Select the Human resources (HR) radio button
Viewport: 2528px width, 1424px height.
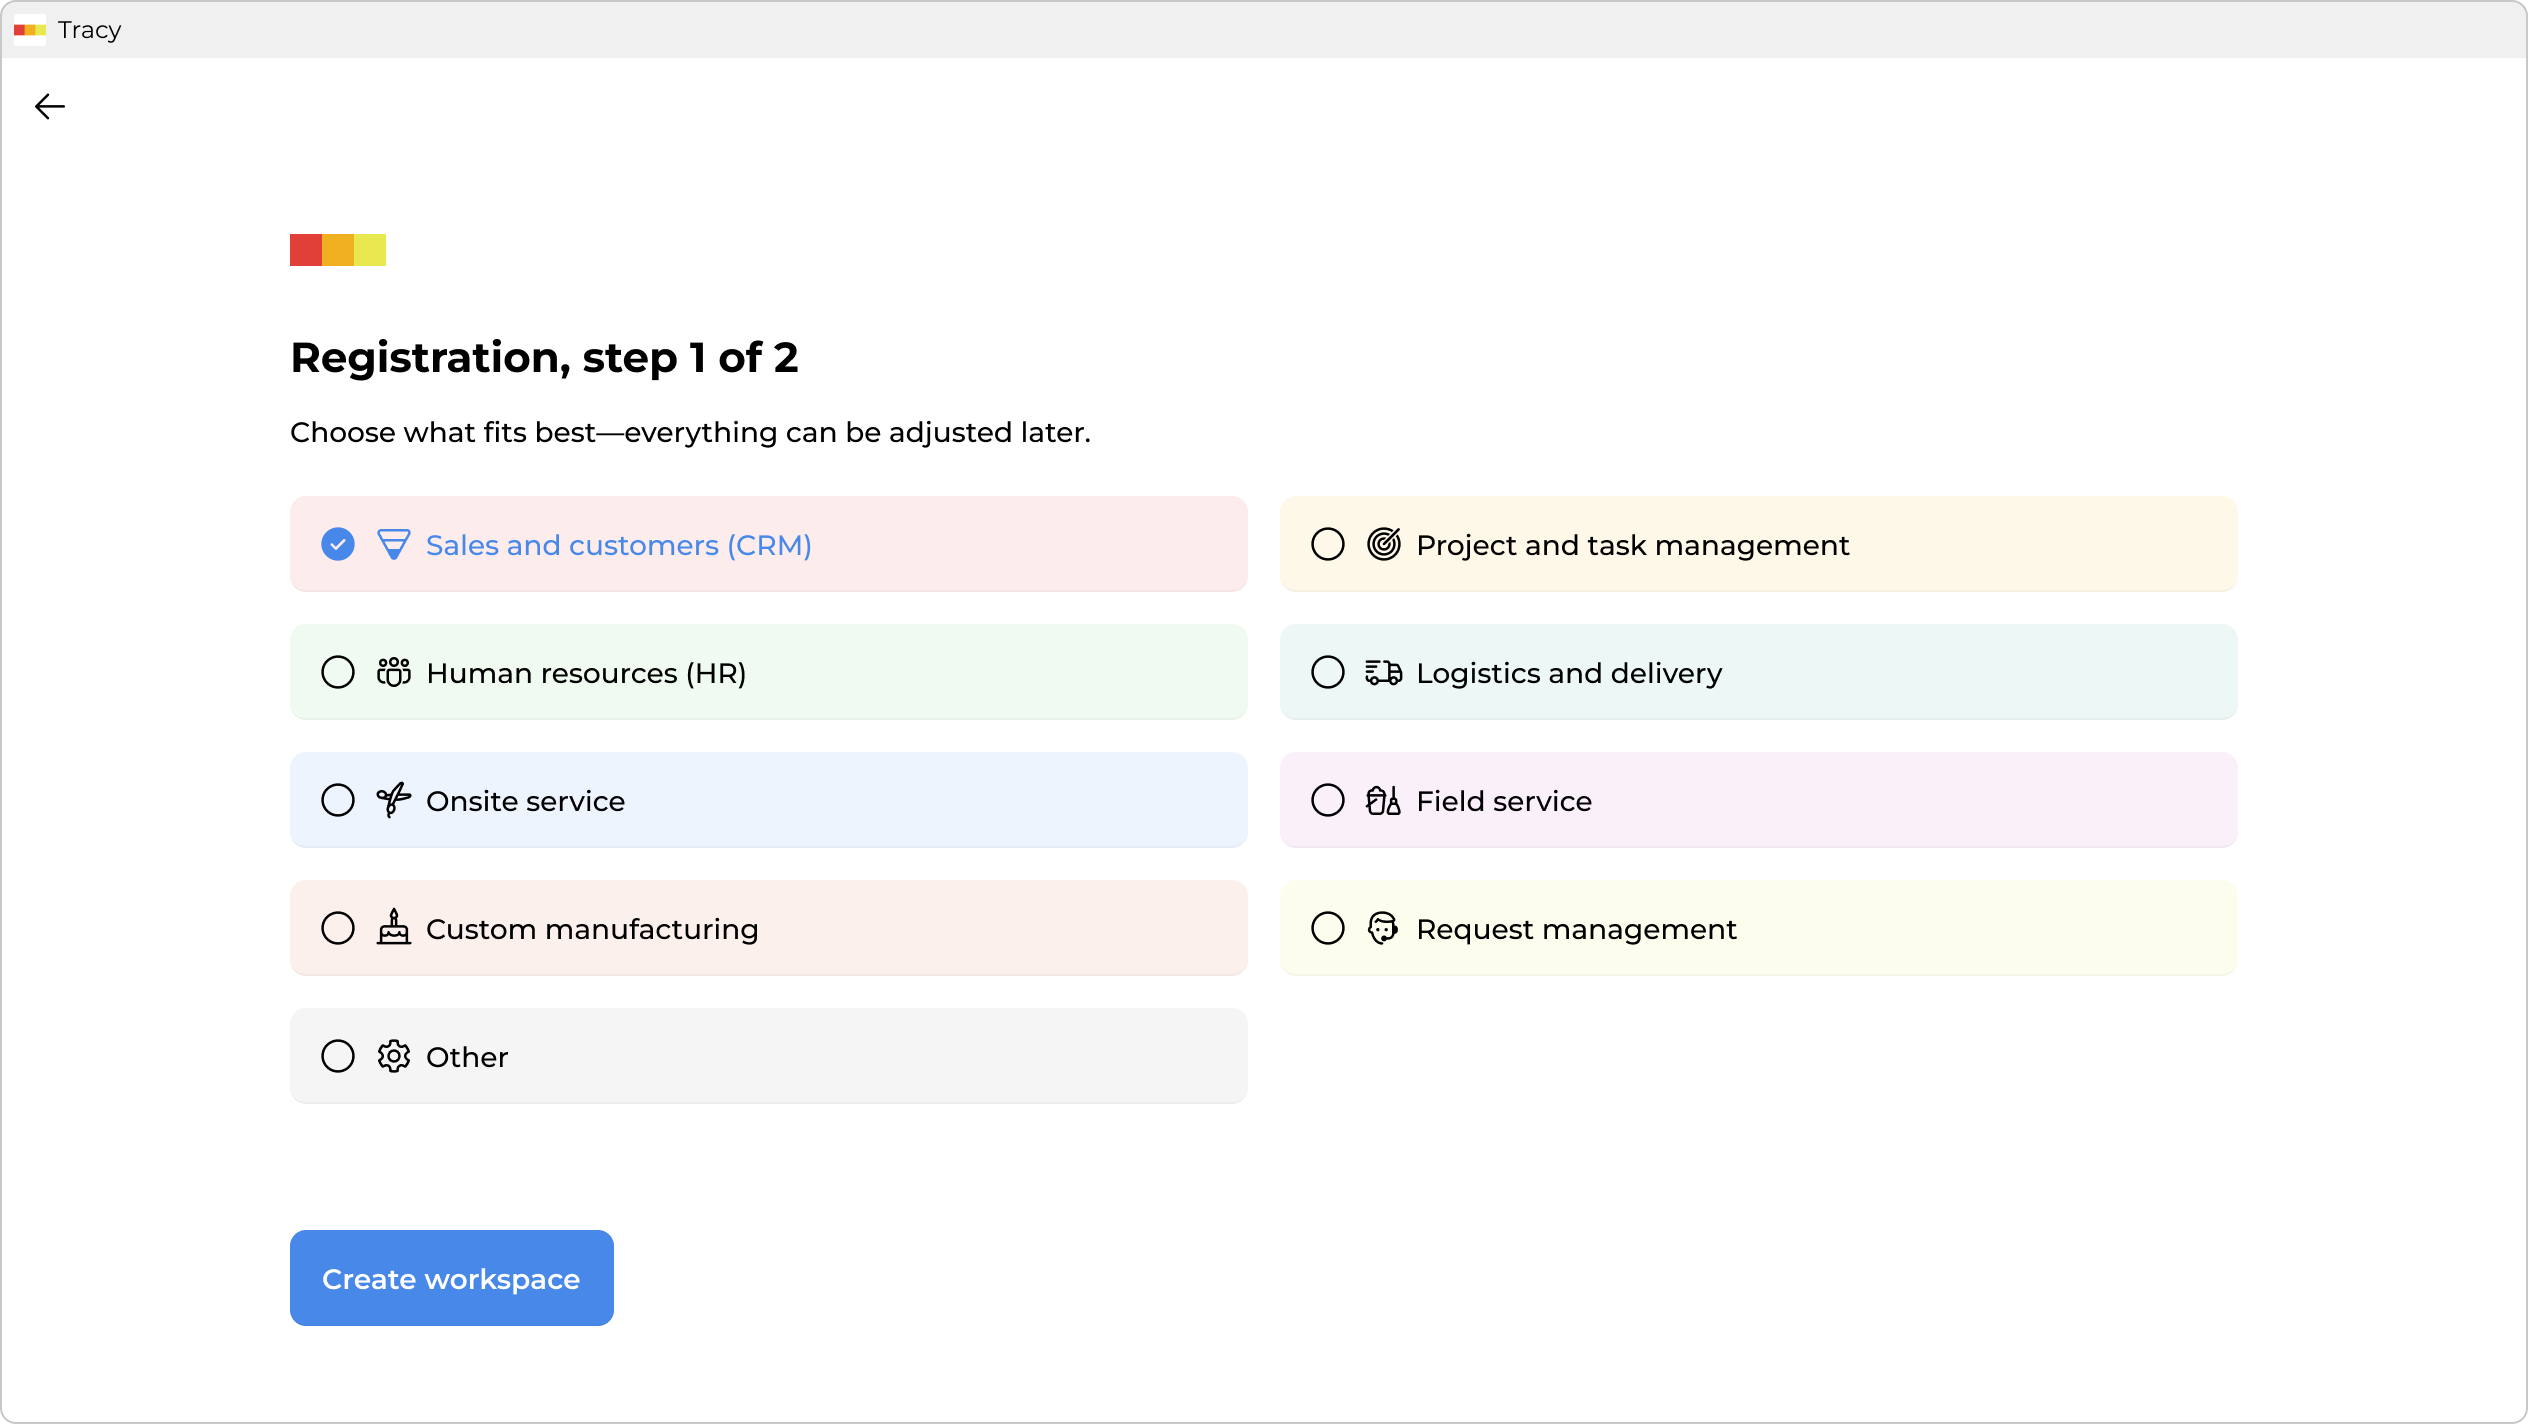tap(338, 673)
